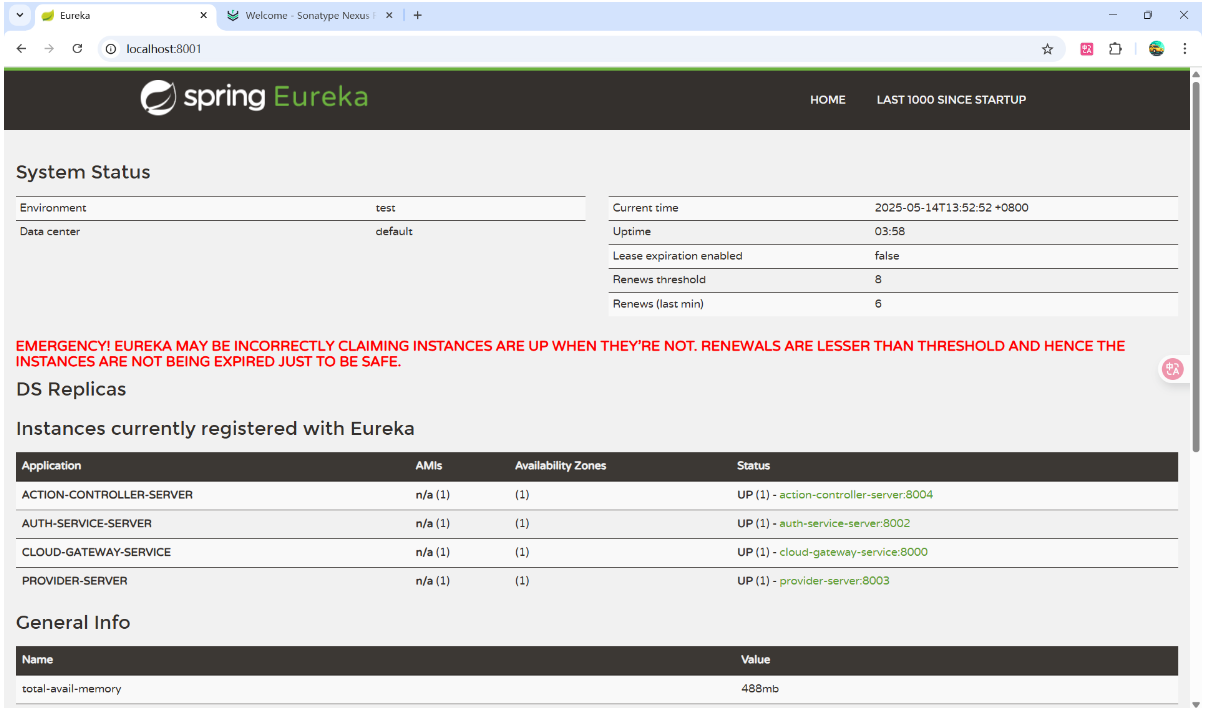Select ACTION-CONTROLLER-SERVER application name
The width and height of the screenshot is (1206, 714).
107,495
